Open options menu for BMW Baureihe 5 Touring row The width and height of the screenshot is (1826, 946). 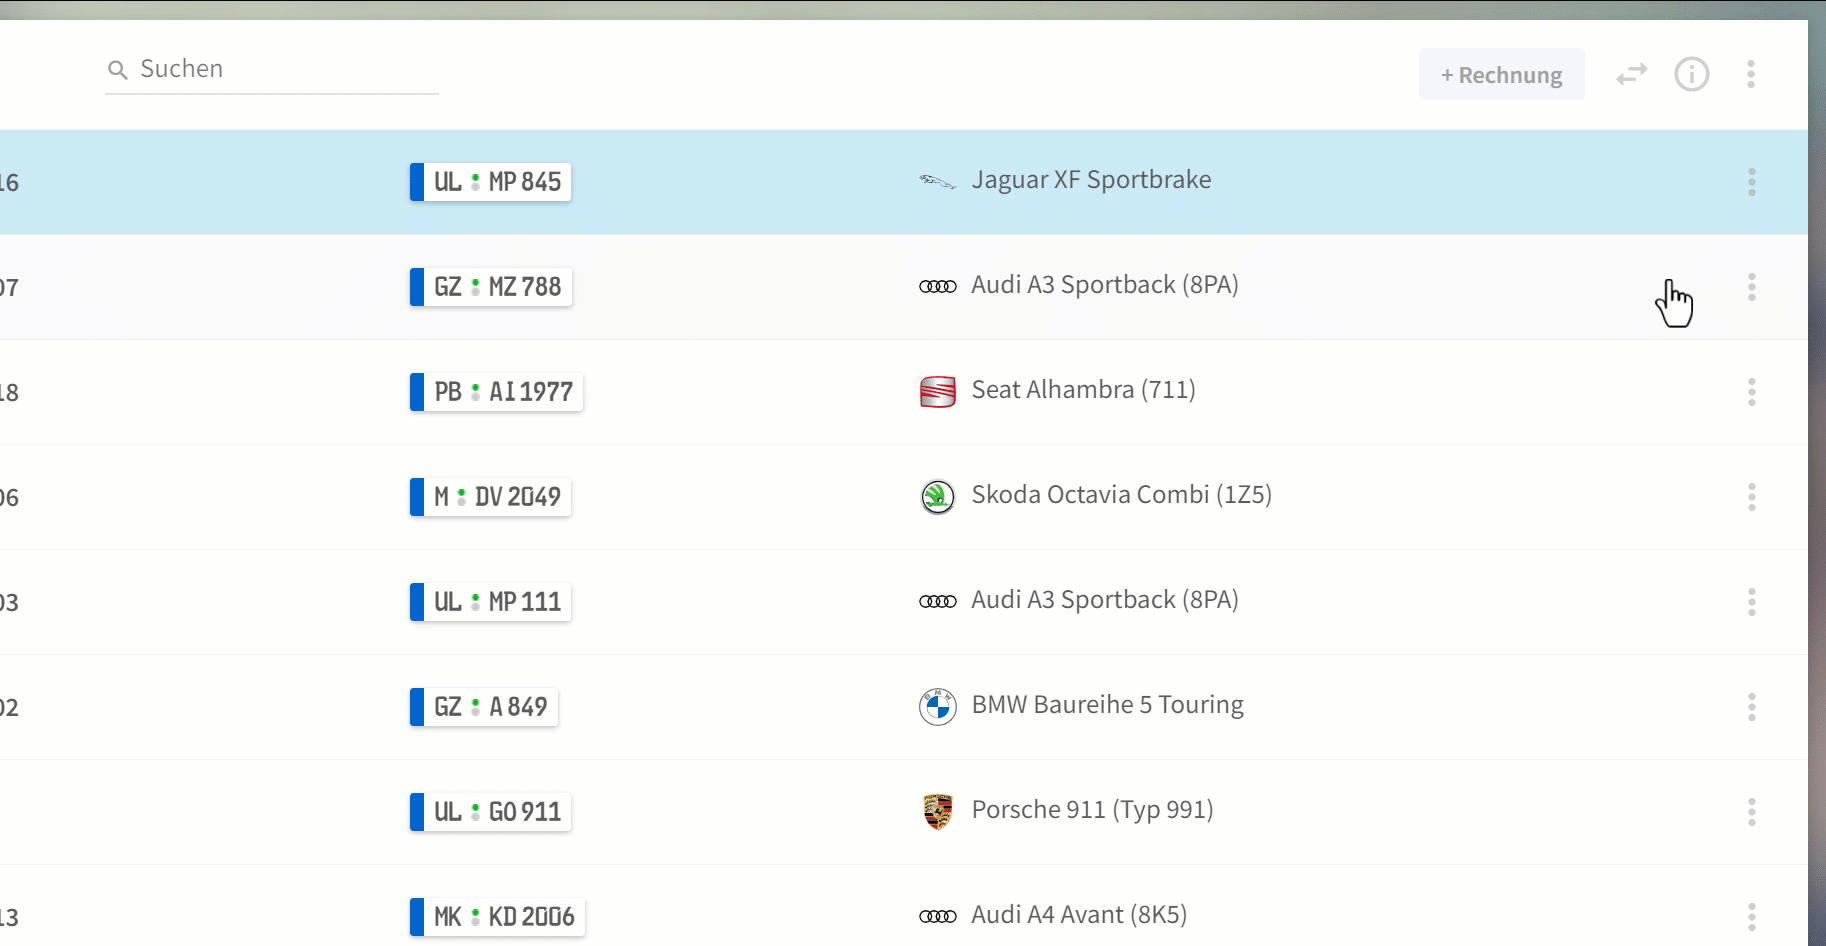(1752, 707)
